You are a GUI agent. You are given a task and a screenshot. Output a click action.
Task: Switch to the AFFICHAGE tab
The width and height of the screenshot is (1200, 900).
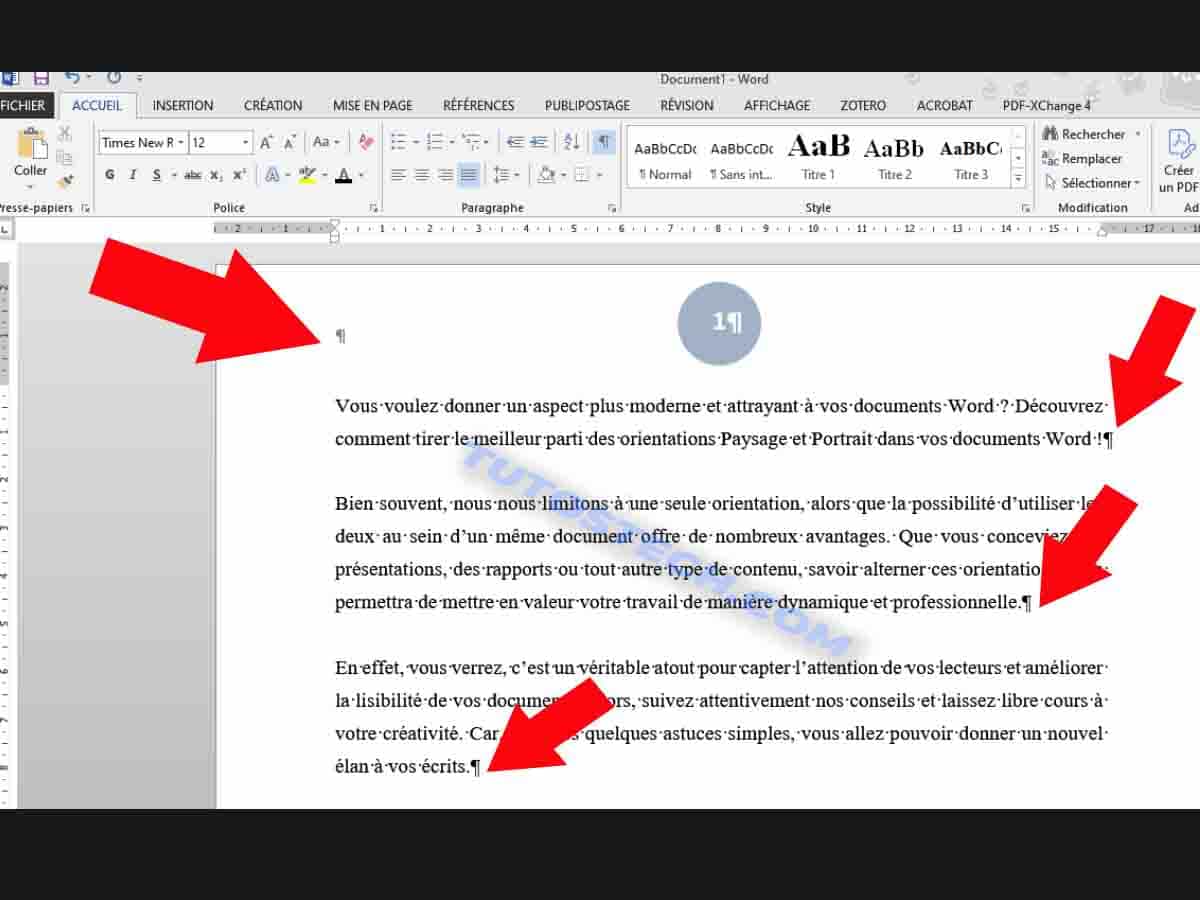coord(777,105)
